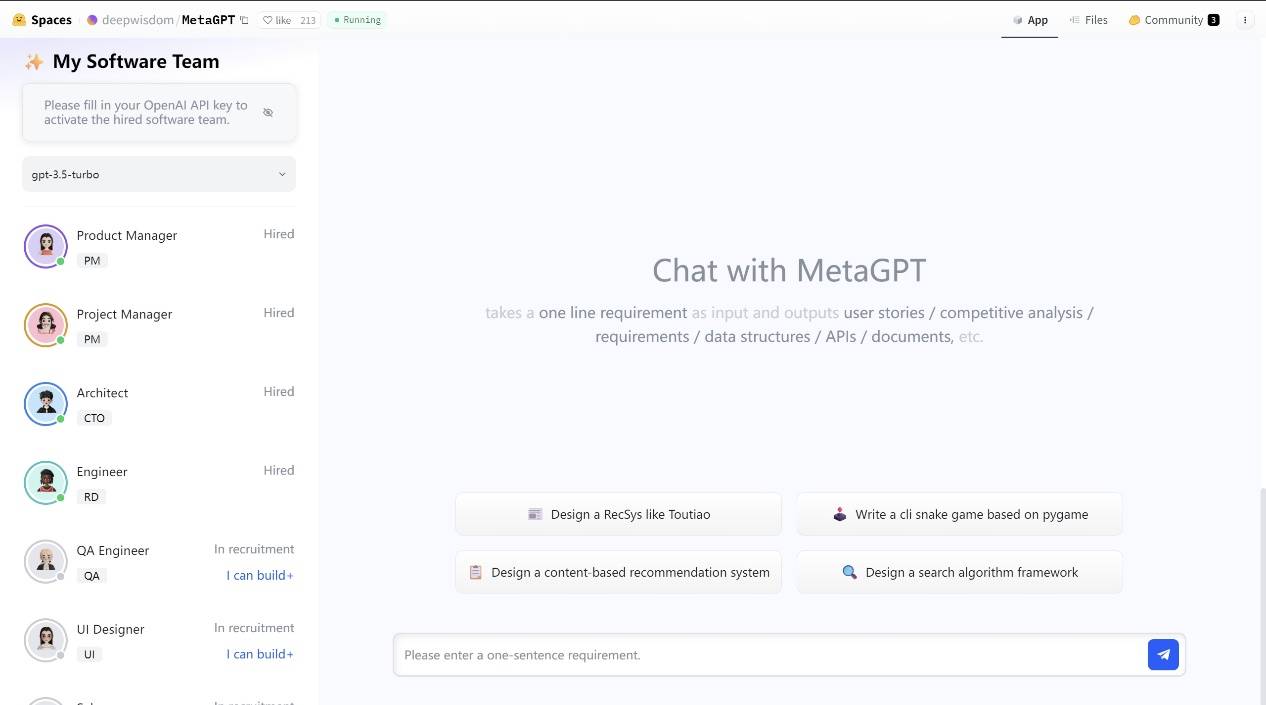Click the Product Manager avatar icon
This screenshot has width=1266, height=705.
pyautogui.click(x=45, y=245)
